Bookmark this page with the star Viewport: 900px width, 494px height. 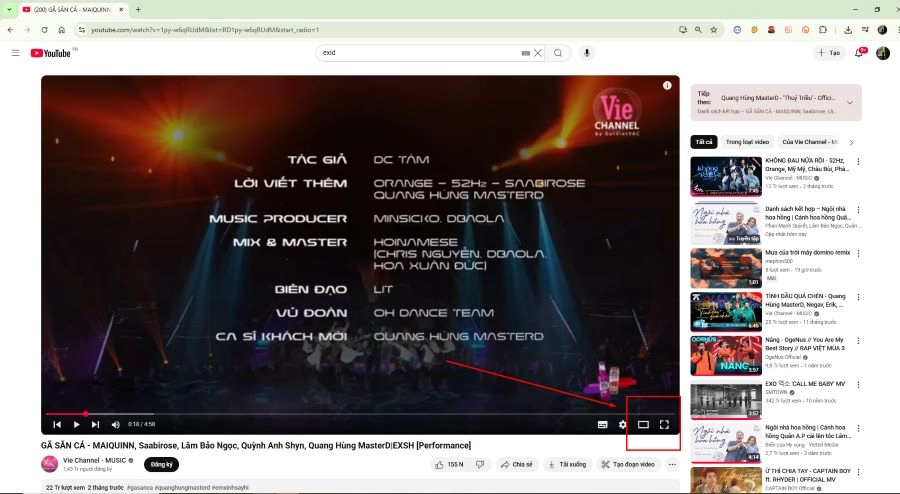713,30
